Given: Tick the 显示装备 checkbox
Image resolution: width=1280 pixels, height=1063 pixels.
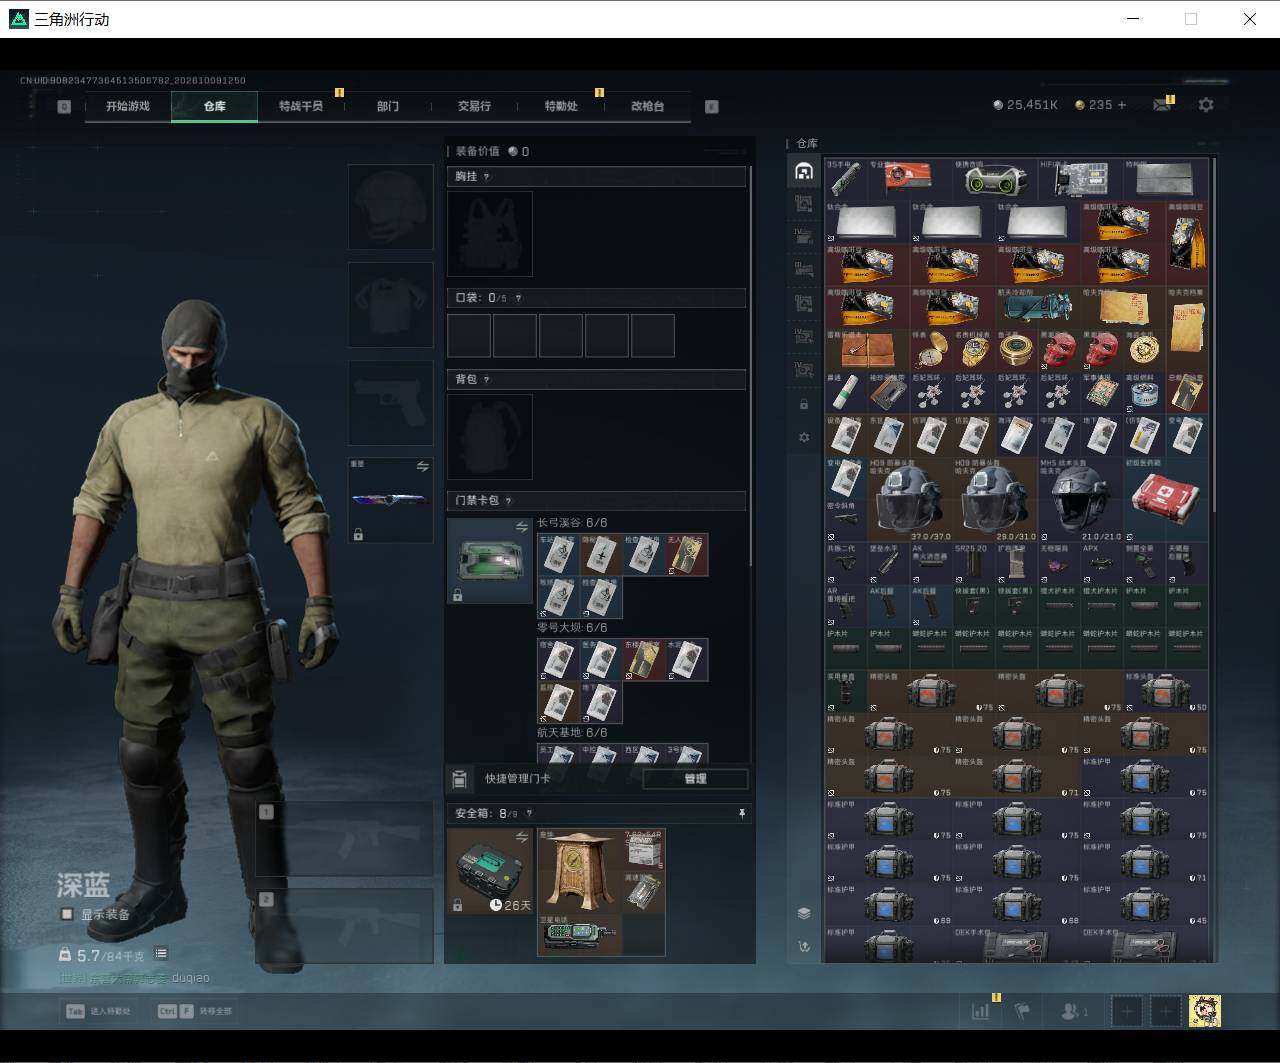Looking at the screenshot, I should (67, 914).
